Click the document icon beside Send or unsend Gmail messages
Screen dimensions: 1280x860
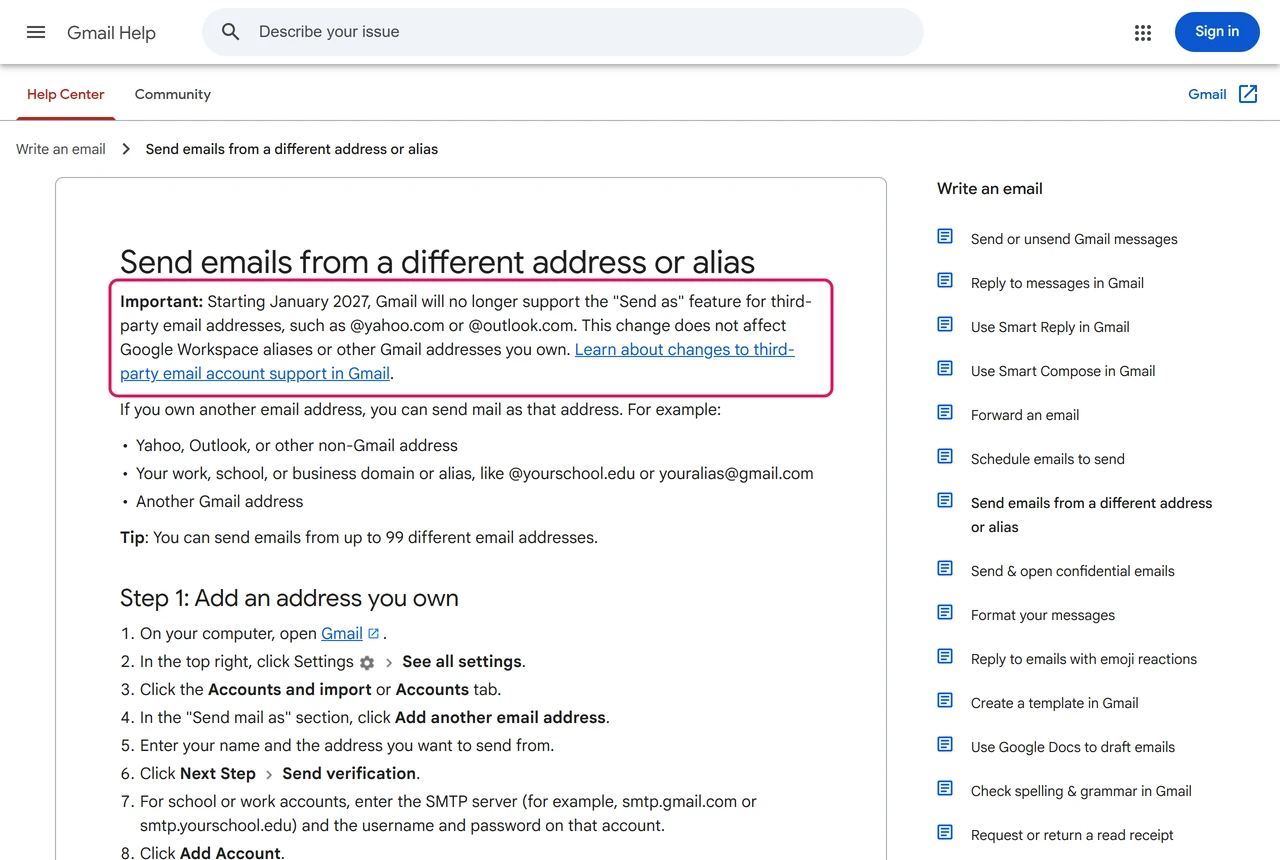tap(945, 236)
